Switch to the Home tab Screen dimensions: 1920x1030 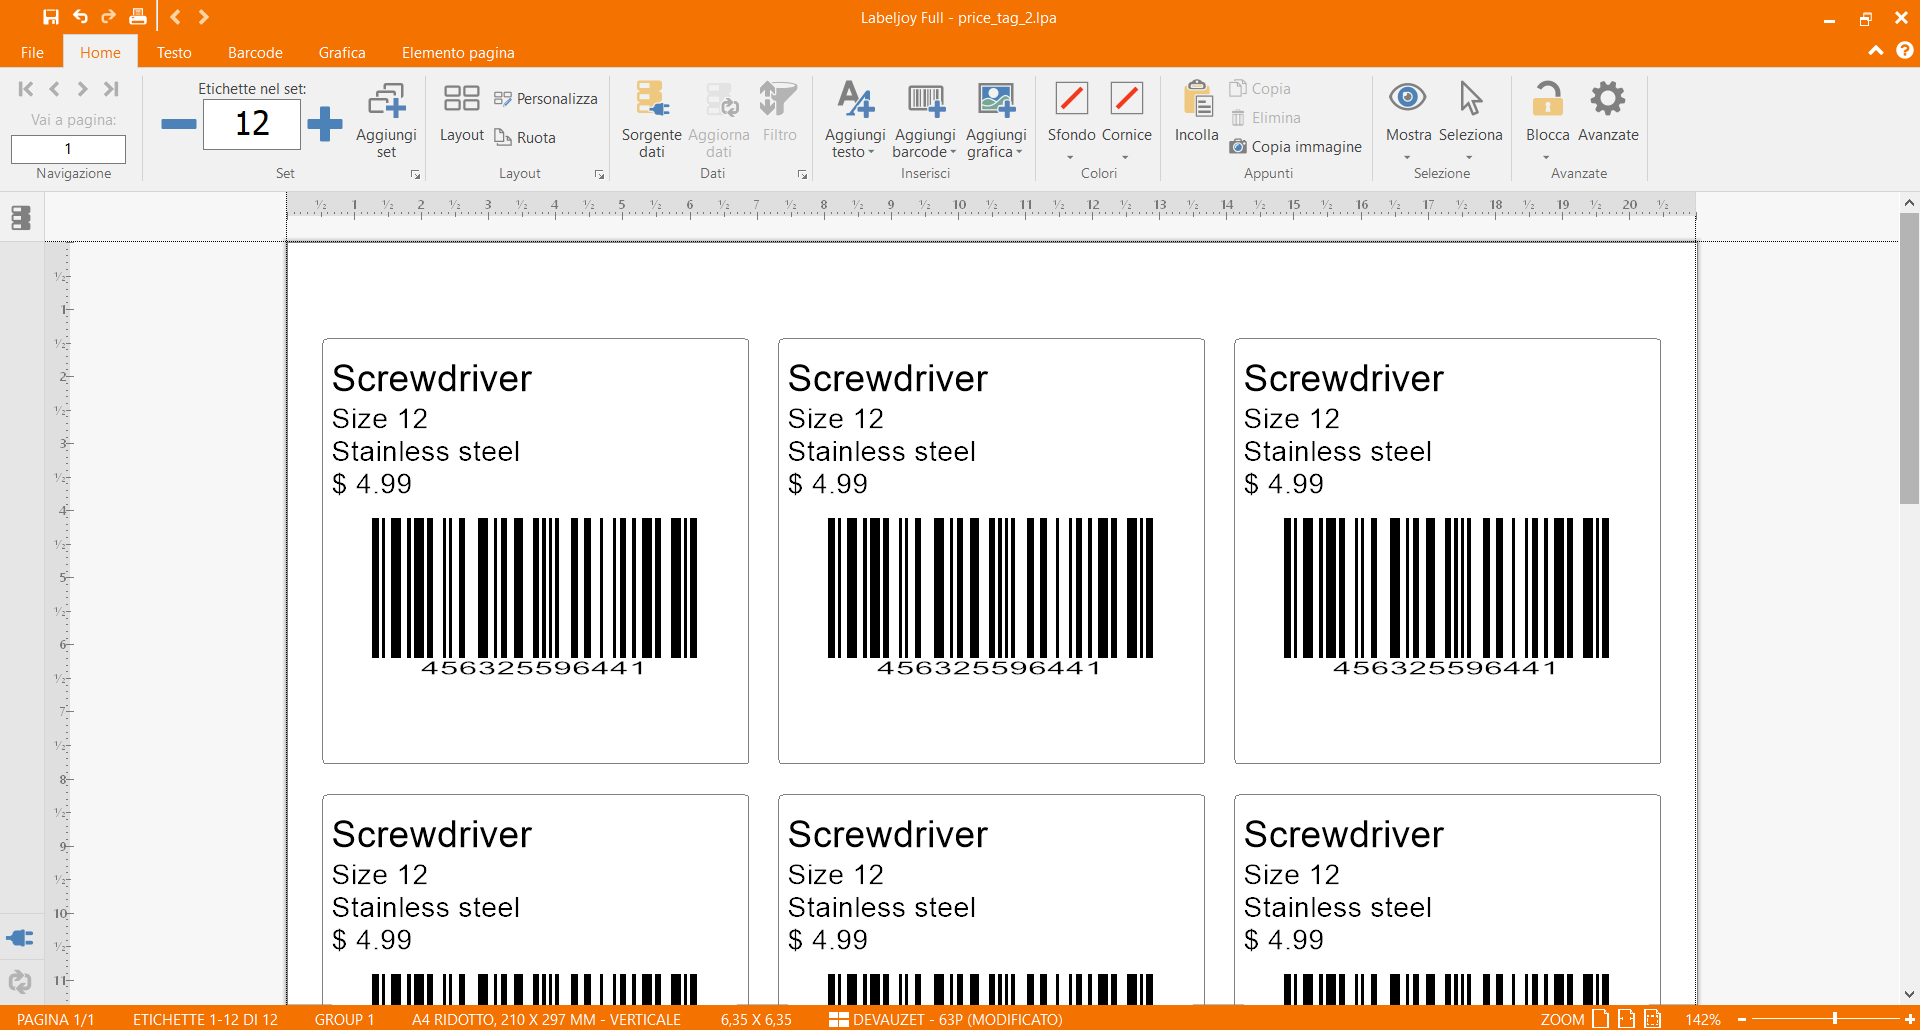[x=100, y=52]
